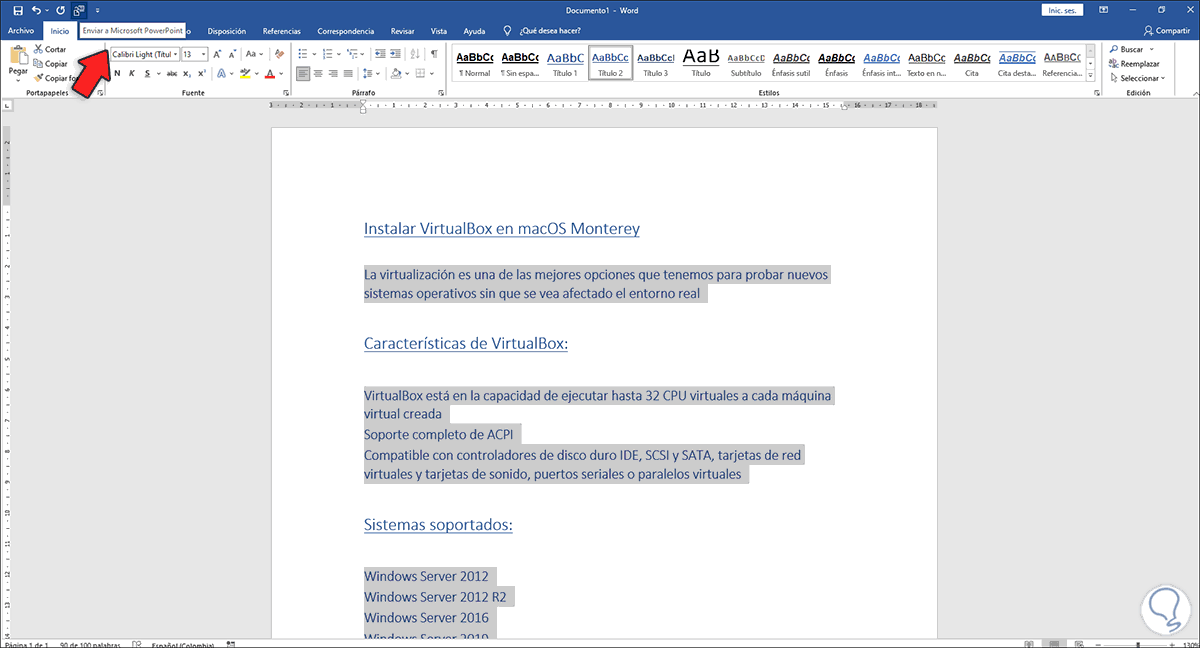This screenshot has width=1200, height=648.
Task: Switch to the Disposición tab
Action: 226,31
